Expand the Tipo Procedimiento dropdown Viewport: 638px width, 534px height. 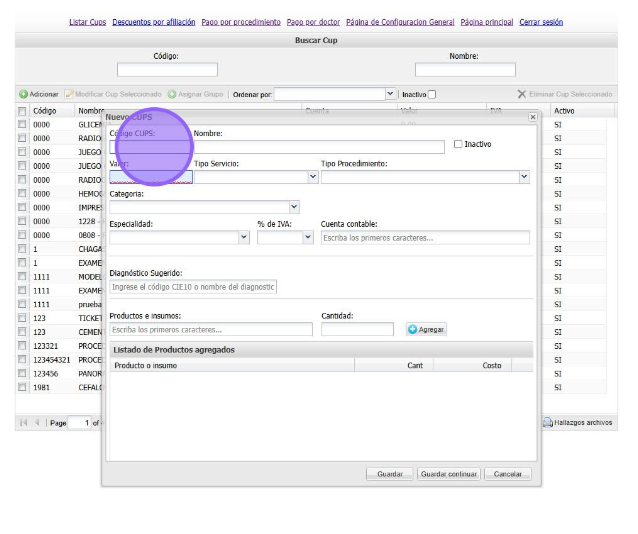[524, 177]
